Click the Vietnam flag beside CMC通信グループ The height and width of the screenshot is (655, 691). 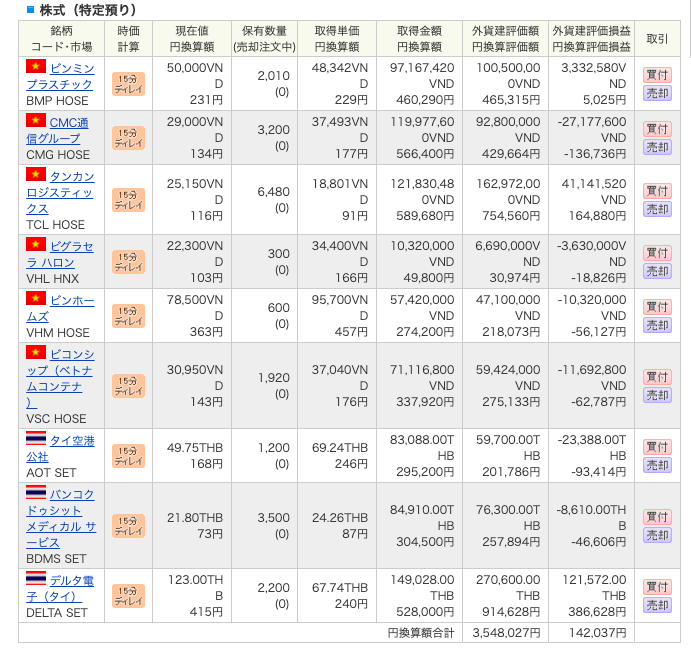click(36, 120)
